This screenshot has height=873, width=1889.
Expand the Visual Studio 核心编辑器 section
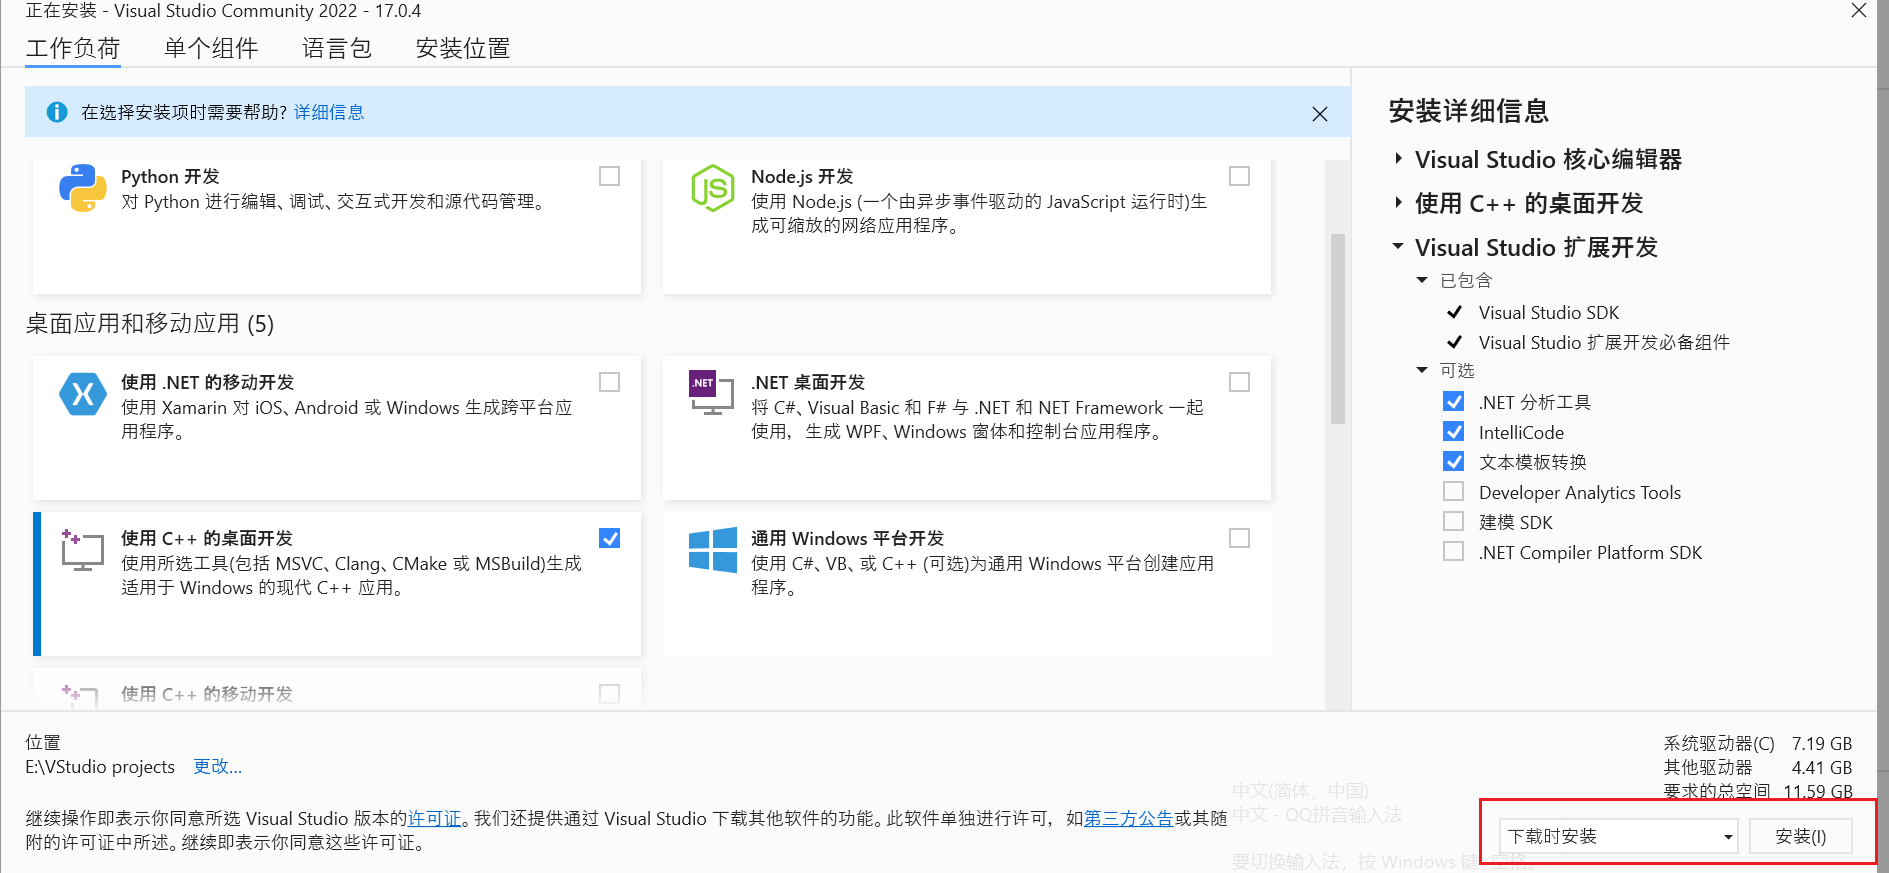[1398, 159]
